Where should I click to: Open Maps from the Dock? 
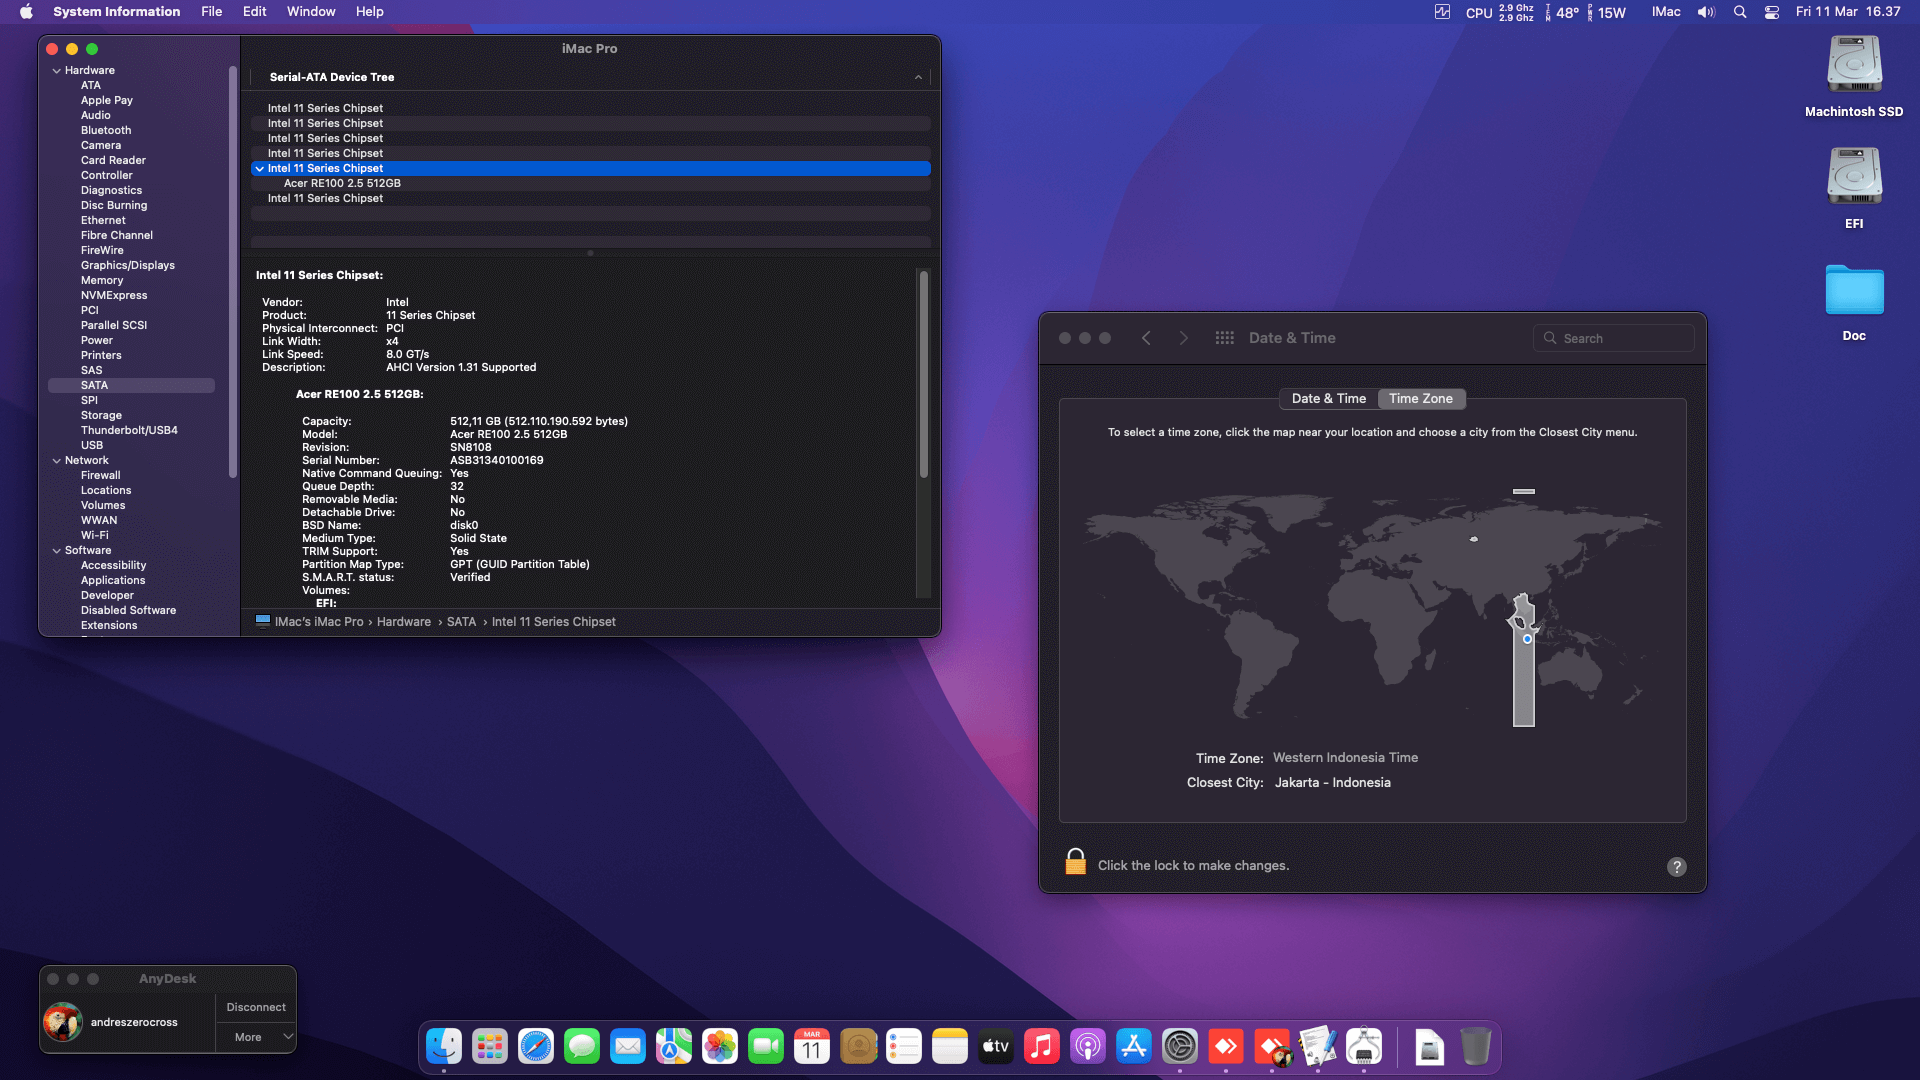click(674, 1047)
